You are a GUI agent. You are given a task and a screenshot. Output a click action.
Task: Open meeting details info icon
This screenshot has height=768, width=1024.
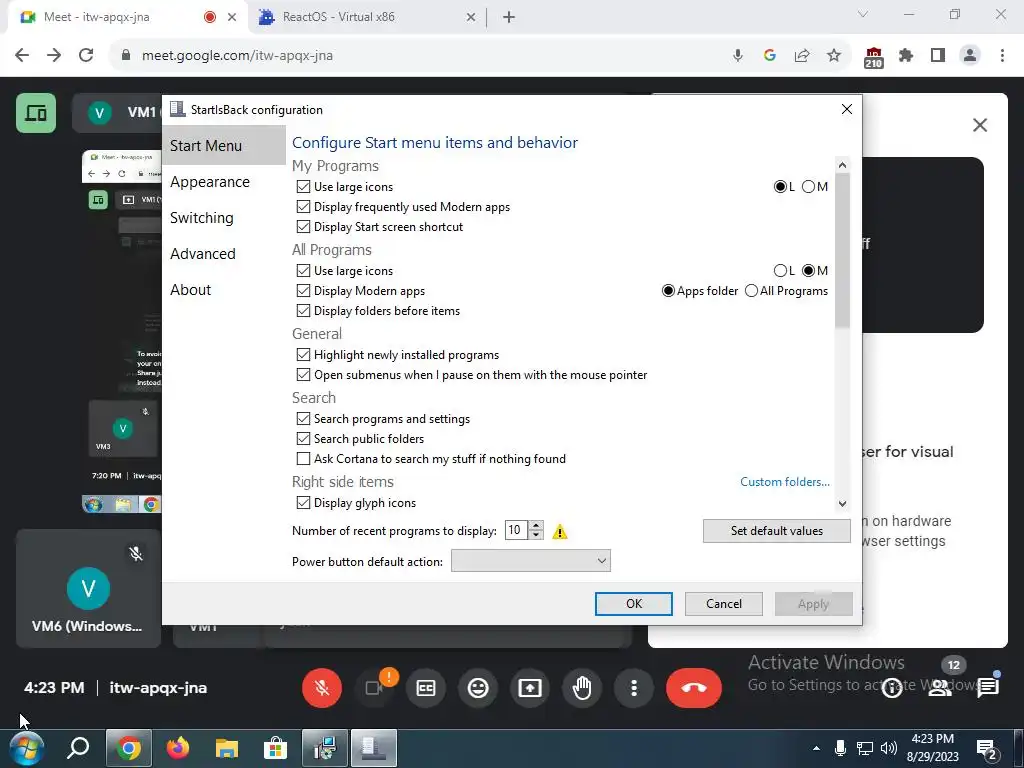[x=891, y=688]
